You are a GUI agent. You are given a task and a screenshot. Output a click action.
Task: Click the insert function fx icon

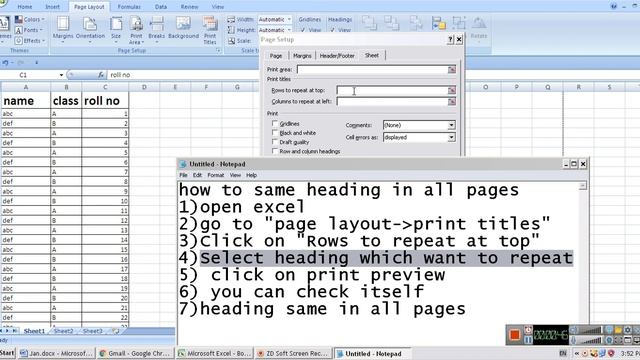pos(100,75)
